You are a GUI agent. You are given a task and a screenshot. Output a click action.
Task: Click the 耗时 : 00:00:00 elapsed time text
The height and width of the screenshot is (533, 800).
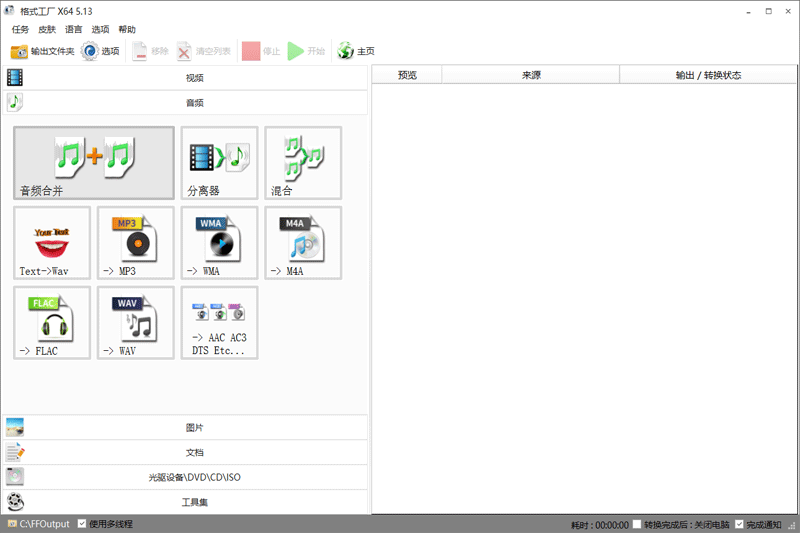[x=599, y=525]
